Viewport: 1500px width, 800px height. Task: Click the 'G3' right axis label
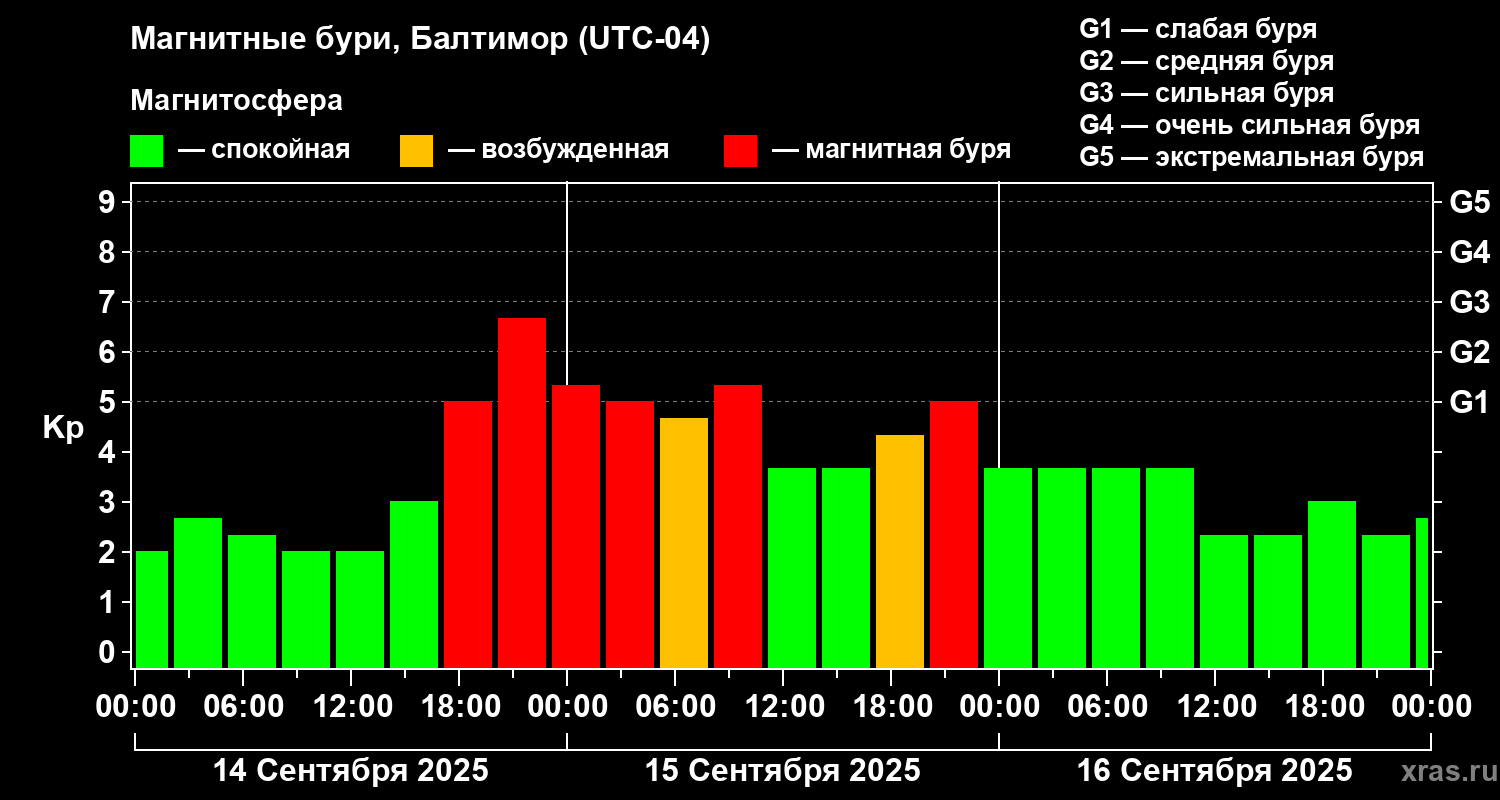[1469, 302]
